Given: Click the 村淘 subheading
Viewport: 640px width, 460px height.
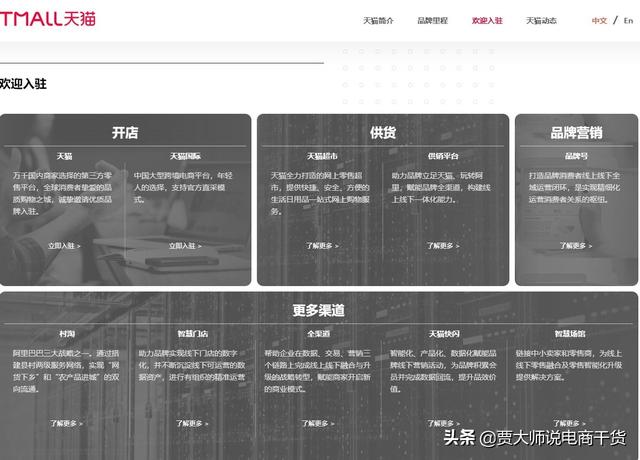Looking at the screenshot, I should coord(67,333).
